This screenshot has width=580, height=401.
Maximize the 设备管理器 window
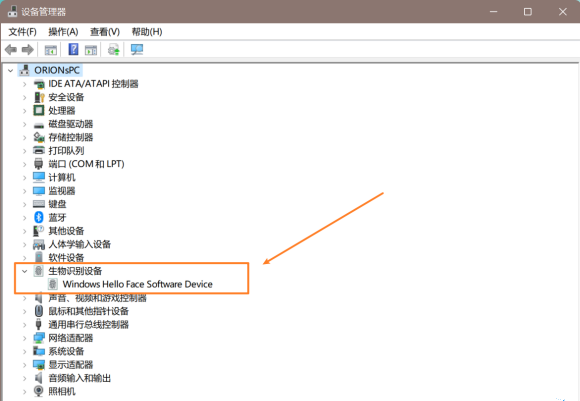[528, 11]
